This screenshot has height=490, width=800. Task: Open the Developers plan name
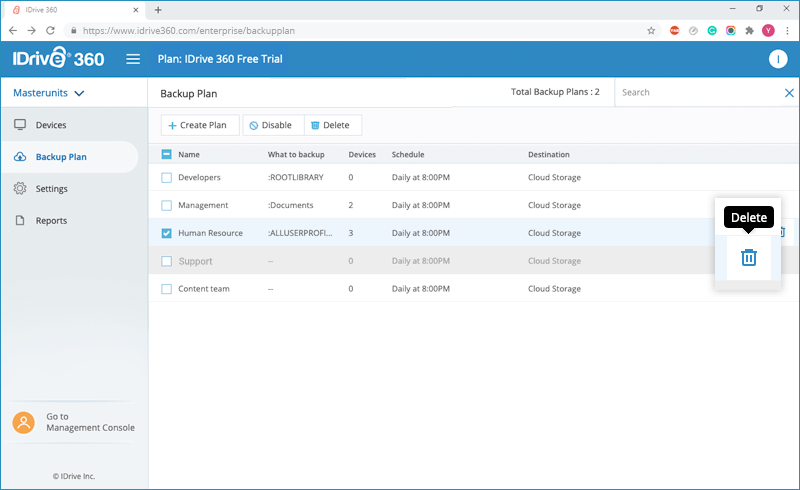point(199,178)
